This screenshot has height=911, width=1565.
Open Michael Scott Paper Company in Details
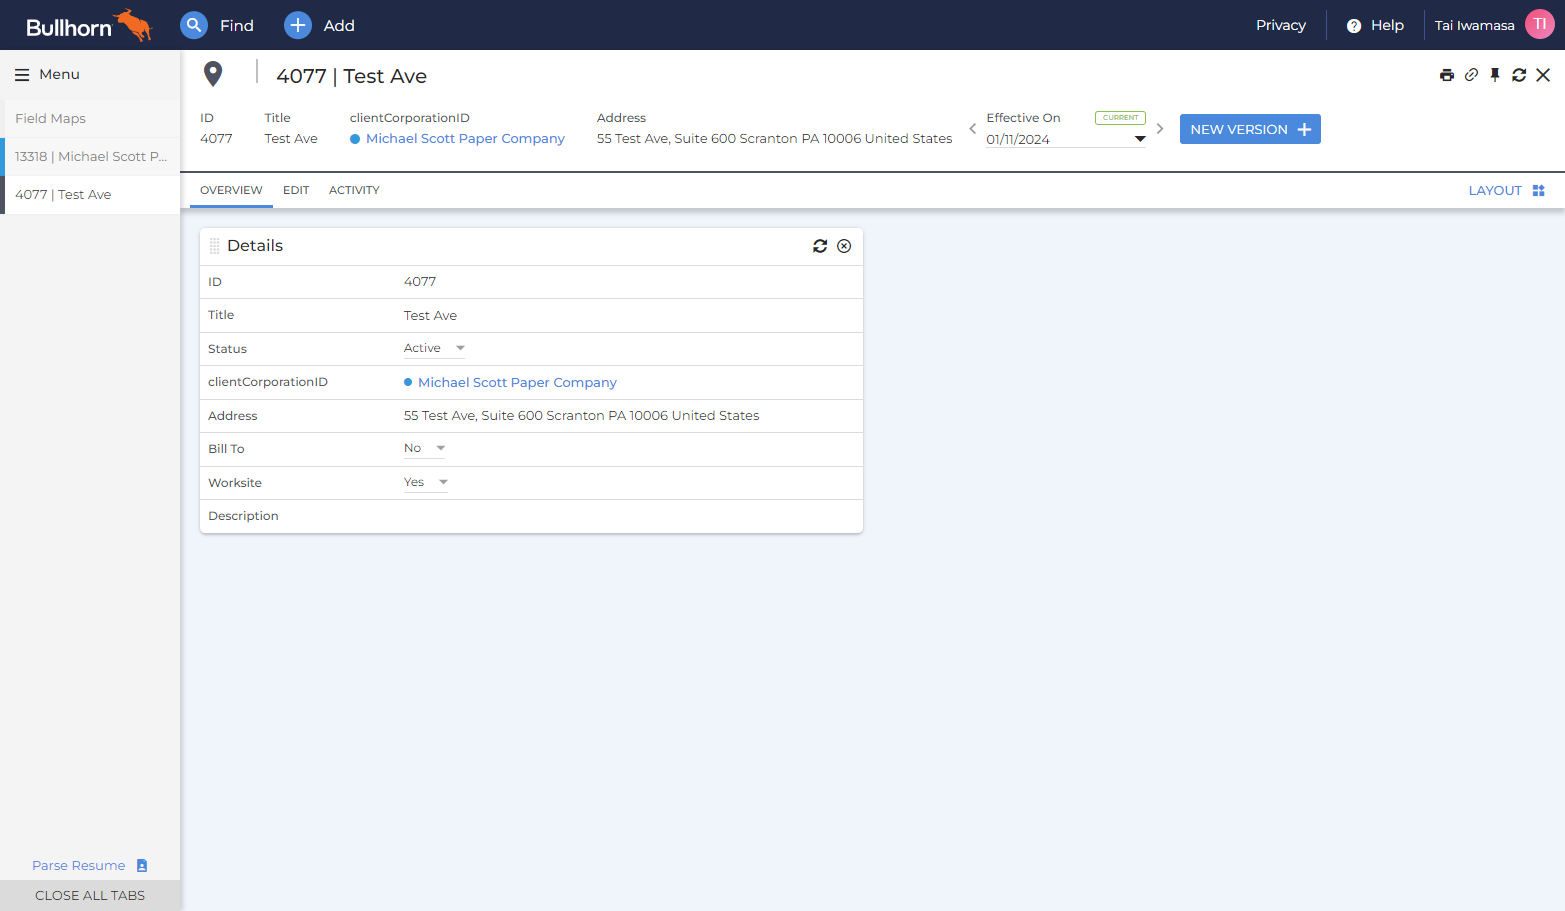pos(517,383)
